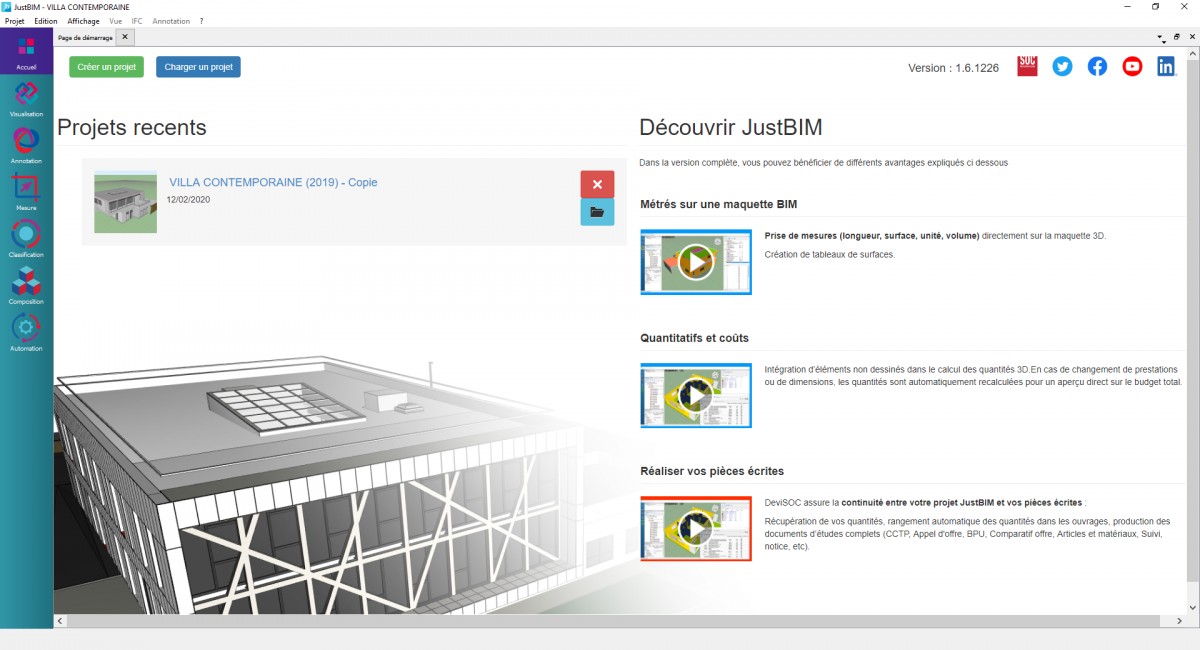Click the float document window button
Viewport: 1200px width, 650px height.
tap(1176, 37)
